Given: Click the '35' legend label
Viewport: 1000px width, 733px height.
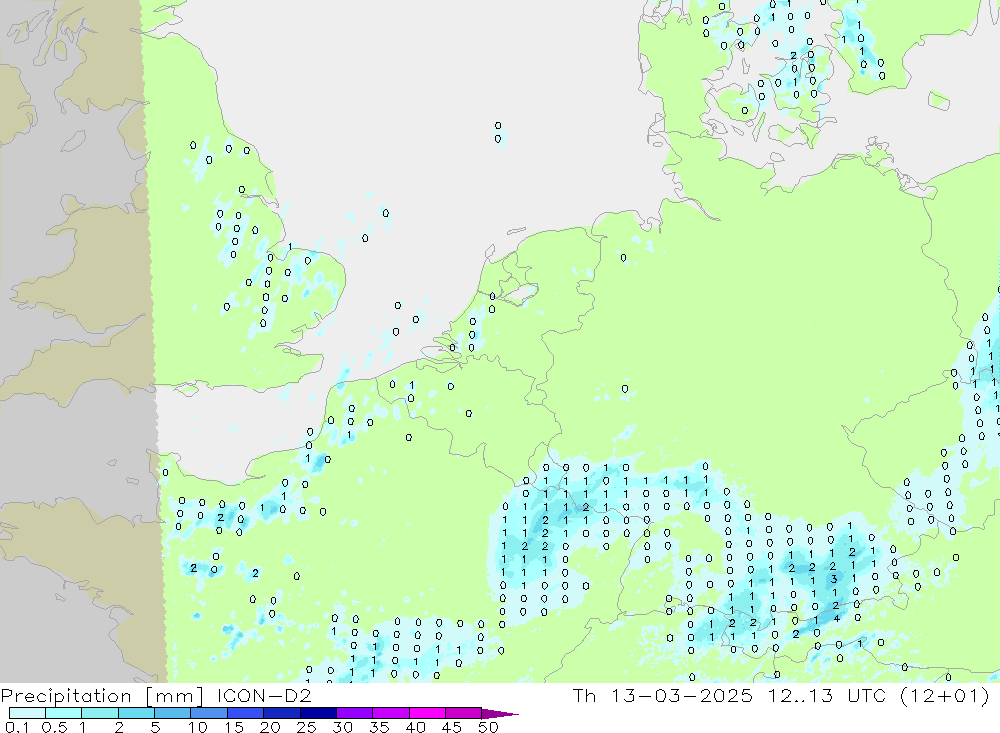Looking at the screenshot, I should (x=379, y=727).
